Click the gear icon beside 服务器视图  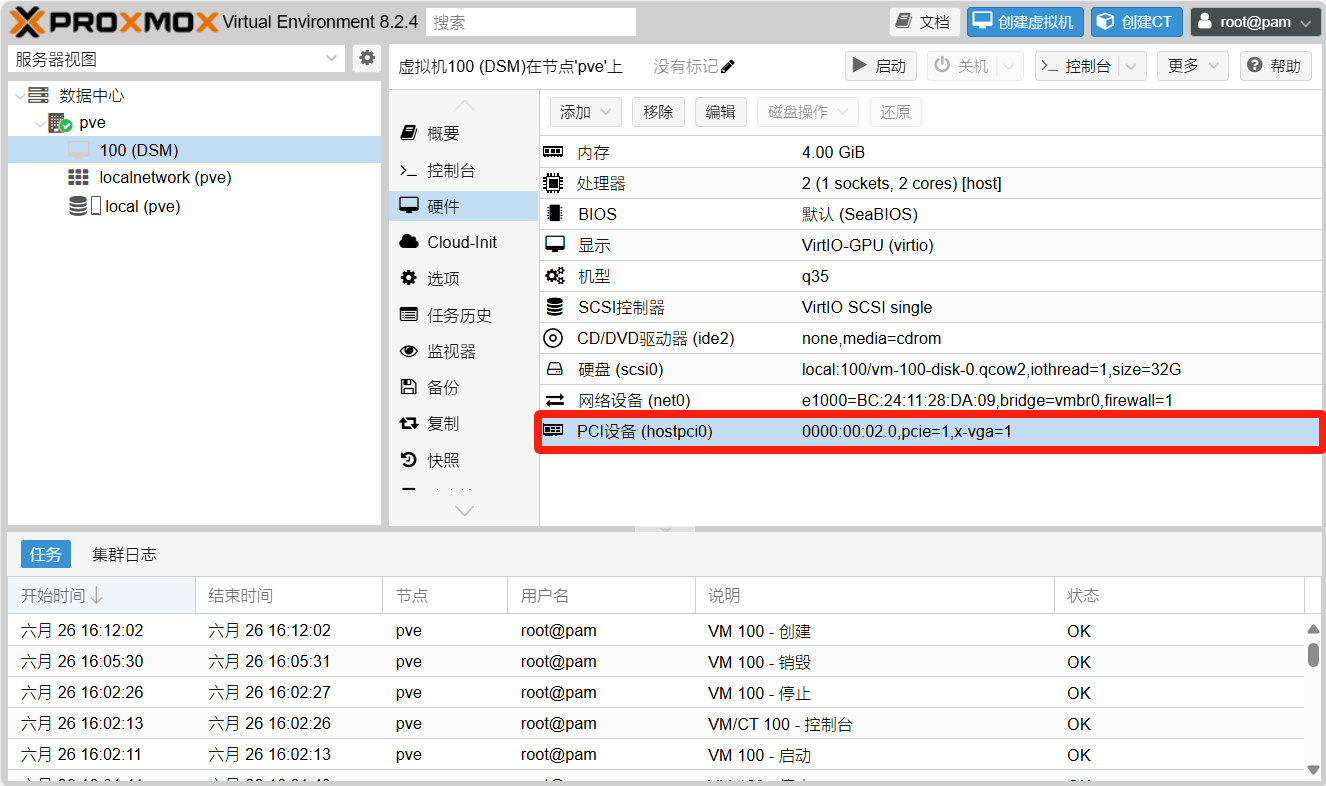click(x=367, y=58)
